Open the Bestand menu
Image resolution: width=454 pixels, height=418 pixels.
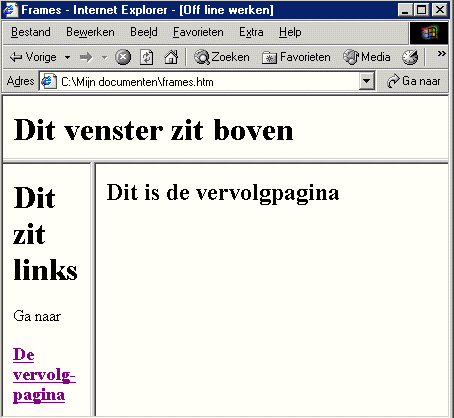pos(31,32)
